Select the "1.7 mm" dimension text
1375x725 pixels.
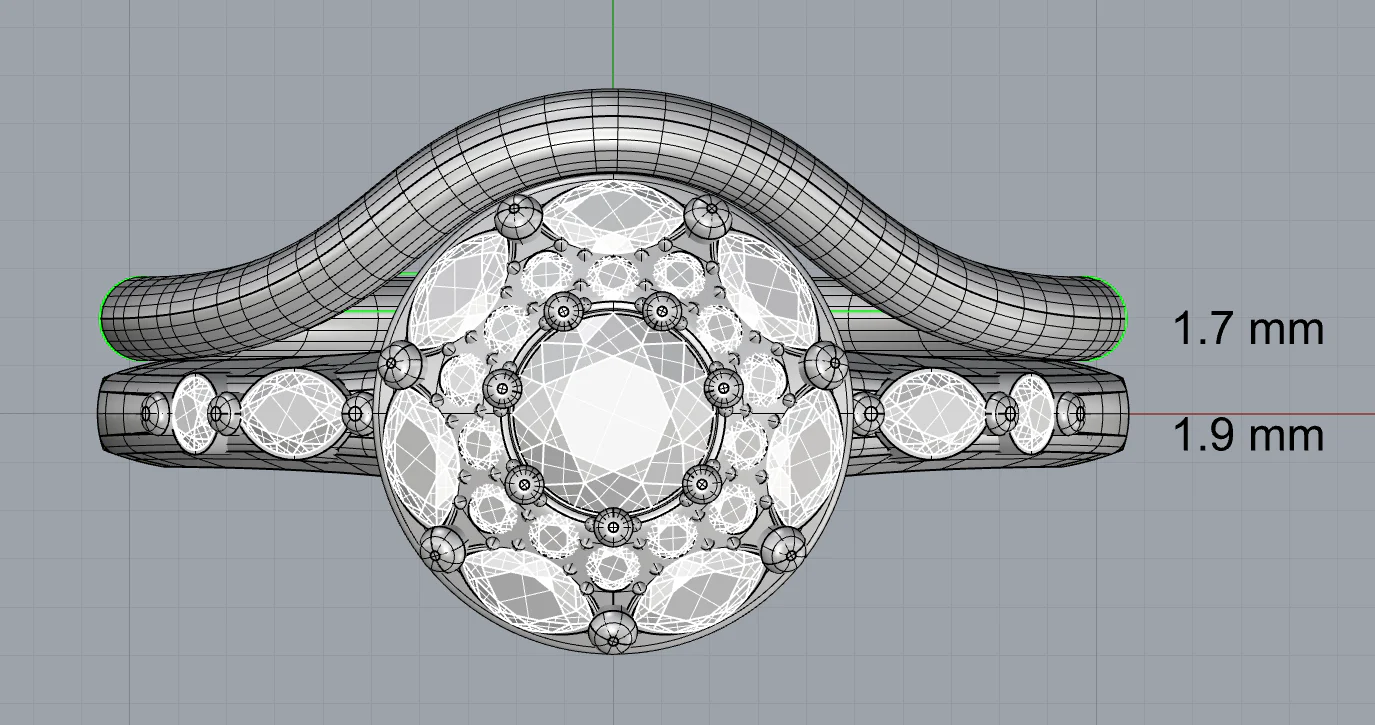coord(1248,329)
